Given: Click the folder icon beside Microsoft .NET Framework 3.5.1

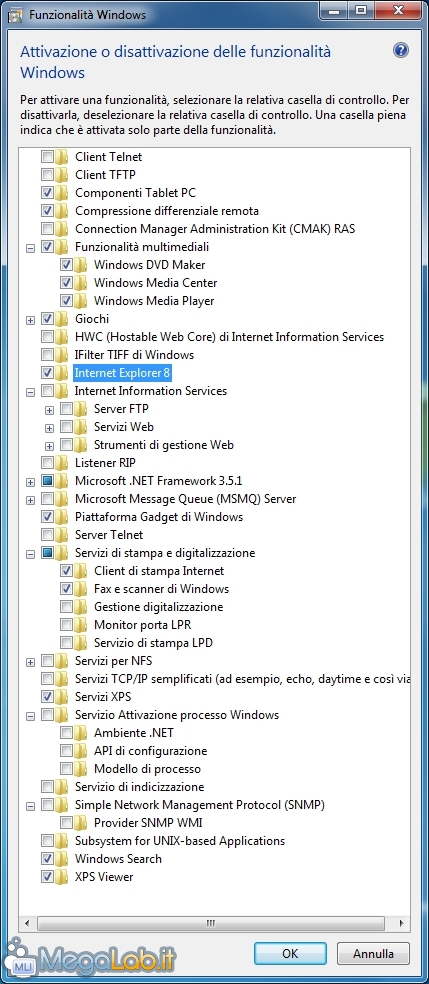Looking at the screenshot, I should tap(61, 481).
